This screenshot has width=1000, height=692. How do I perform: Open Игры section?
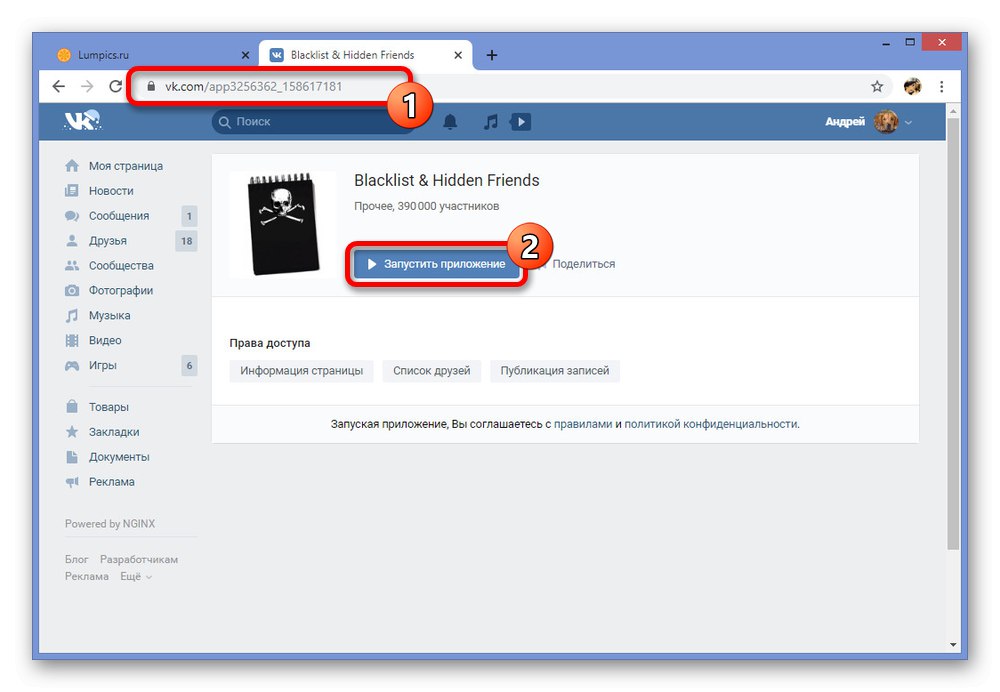point(103,365)
